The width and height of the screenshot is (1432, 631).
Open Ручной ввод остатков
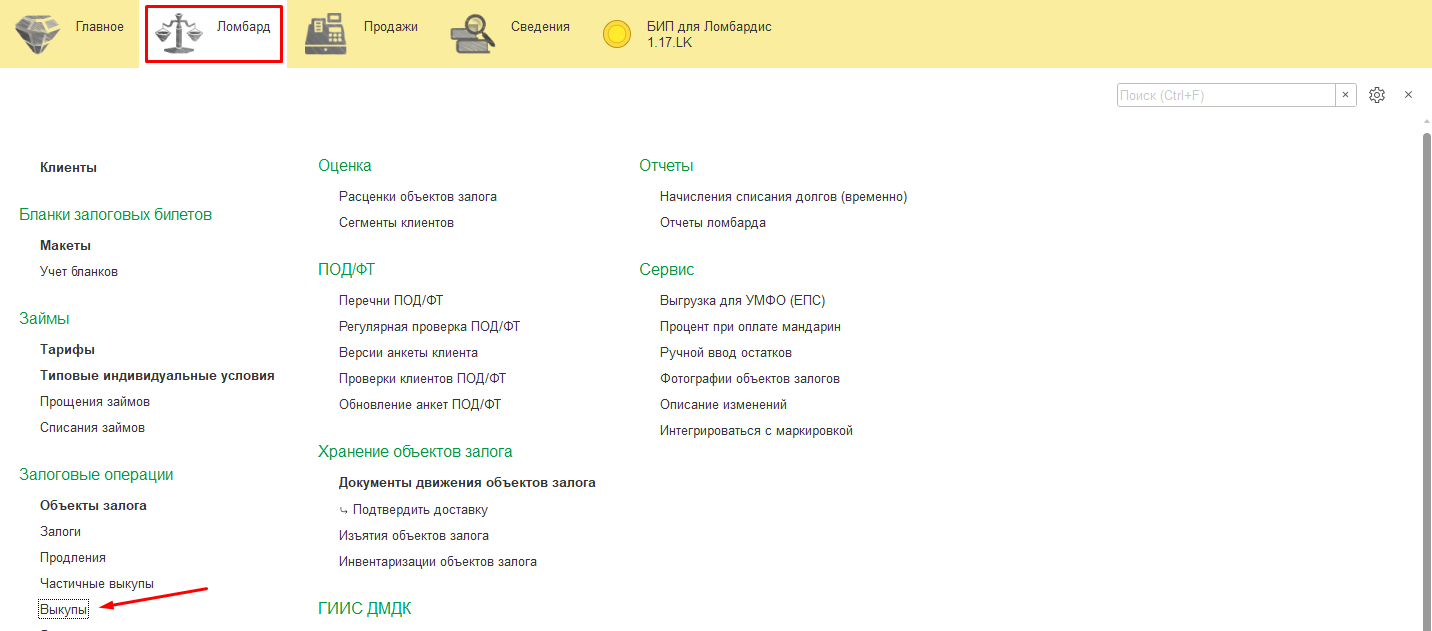click(x=726, y=353)
